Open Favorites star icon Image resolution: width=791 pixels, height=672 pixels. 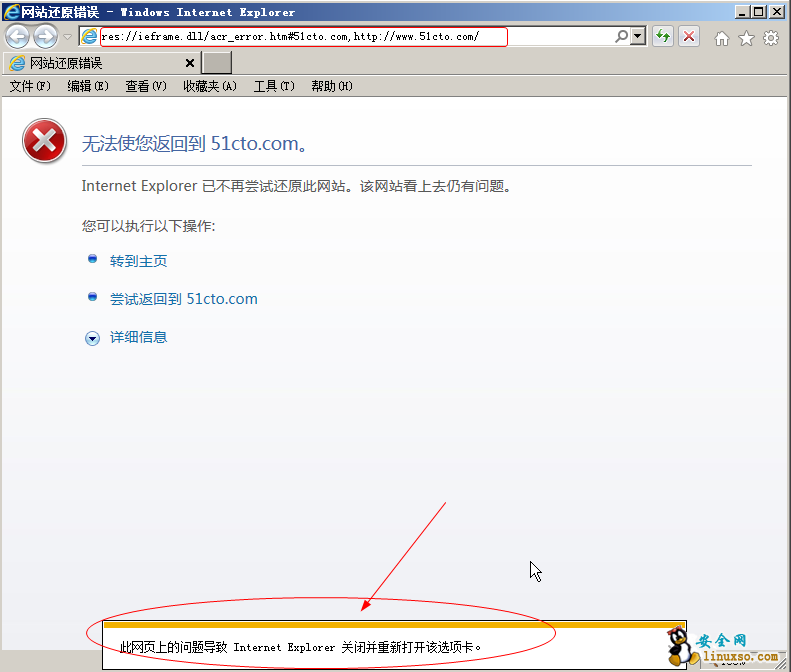click(746, 38)
